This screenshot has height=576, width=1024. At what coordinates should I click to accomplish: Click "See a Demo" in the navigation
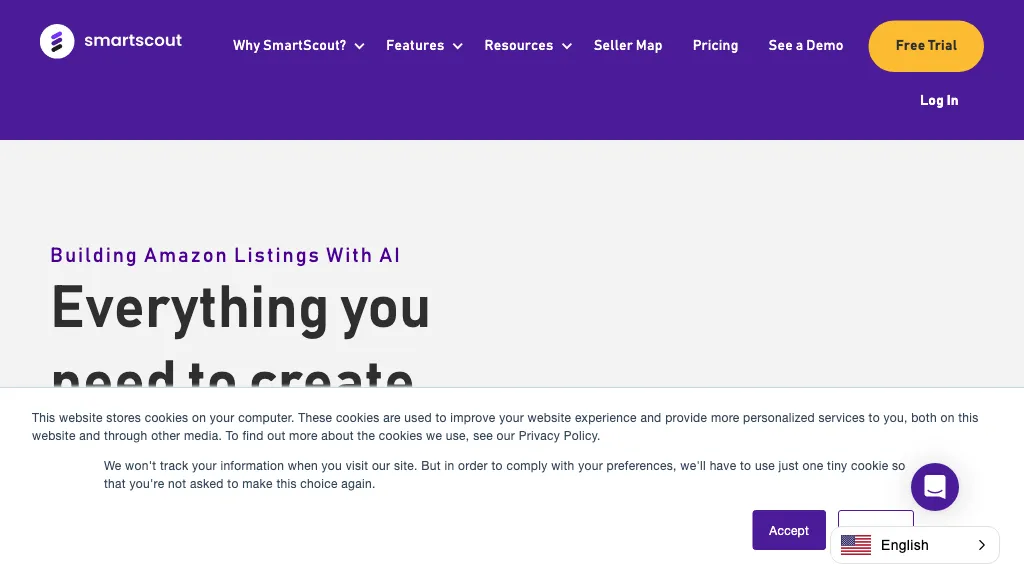(806, 46)
